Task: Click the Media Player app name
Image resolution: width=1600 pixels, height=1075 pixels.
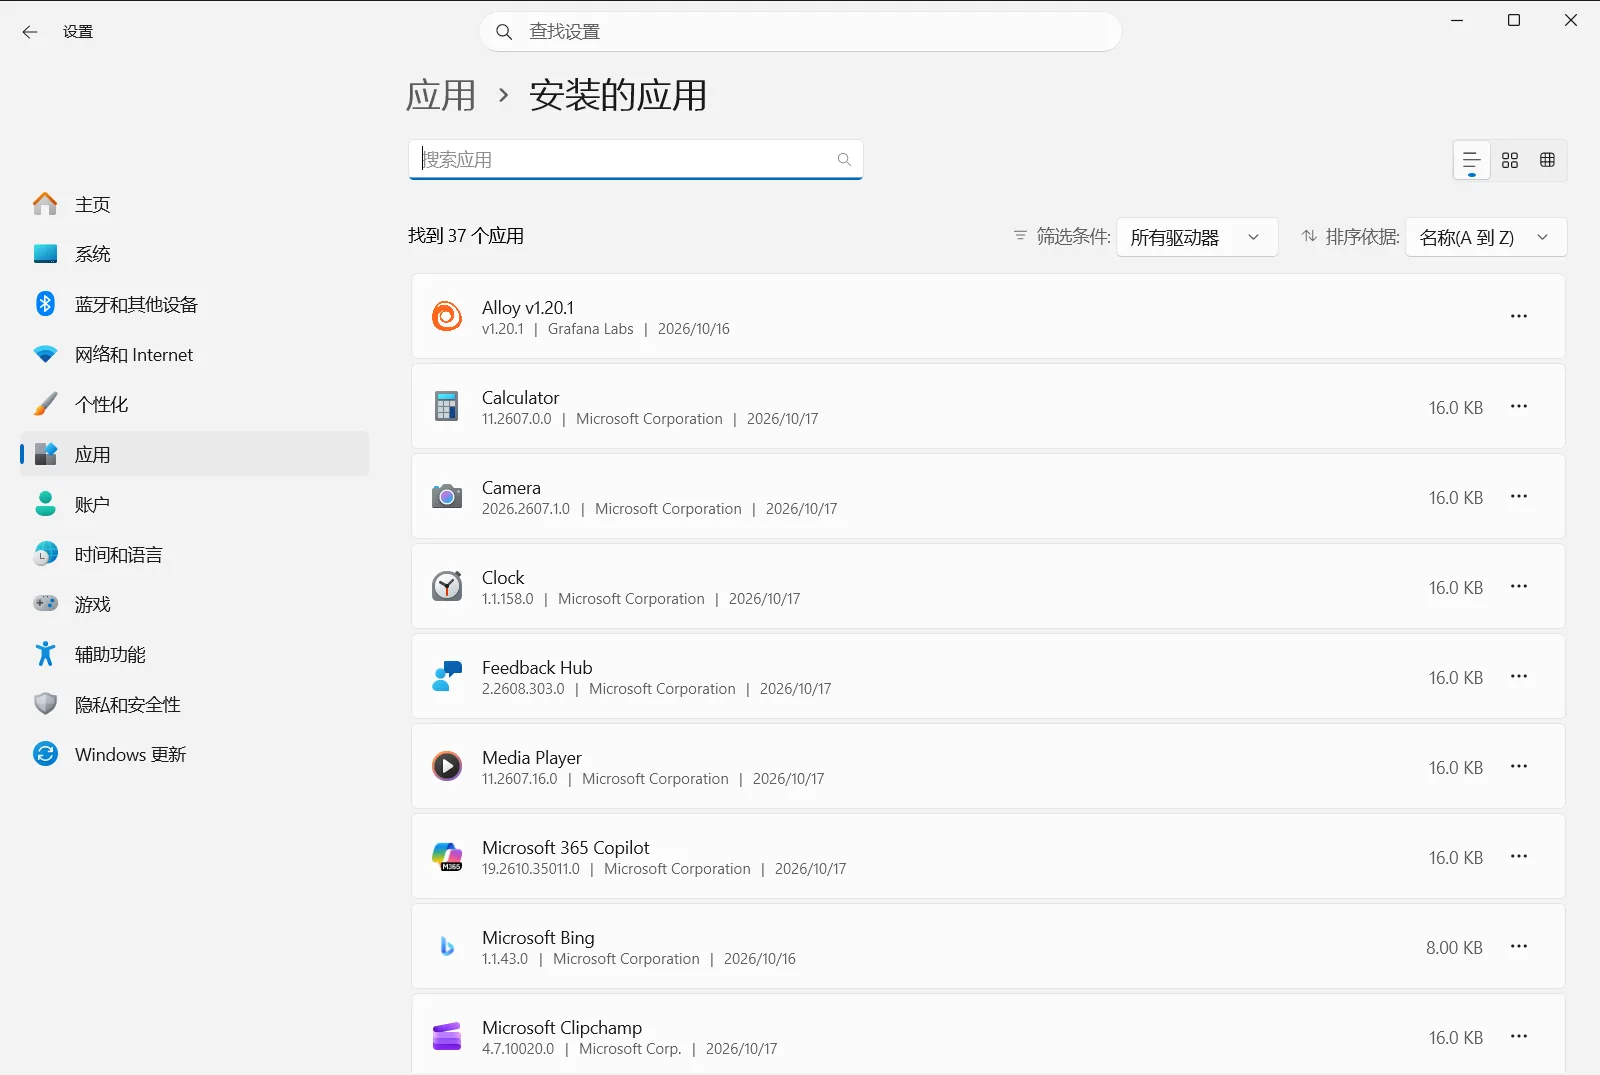Action: pos(531,758)
